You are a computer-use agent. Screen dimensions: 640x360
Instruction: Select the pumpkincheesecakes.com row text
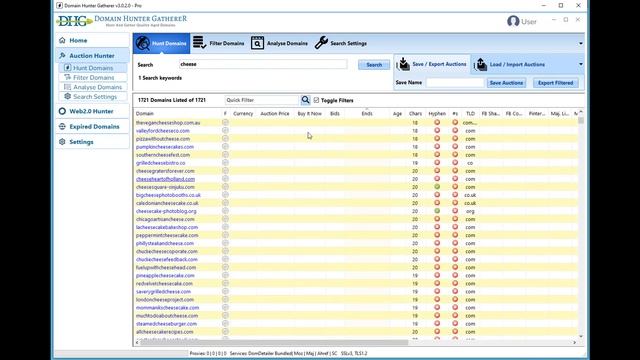165,147
